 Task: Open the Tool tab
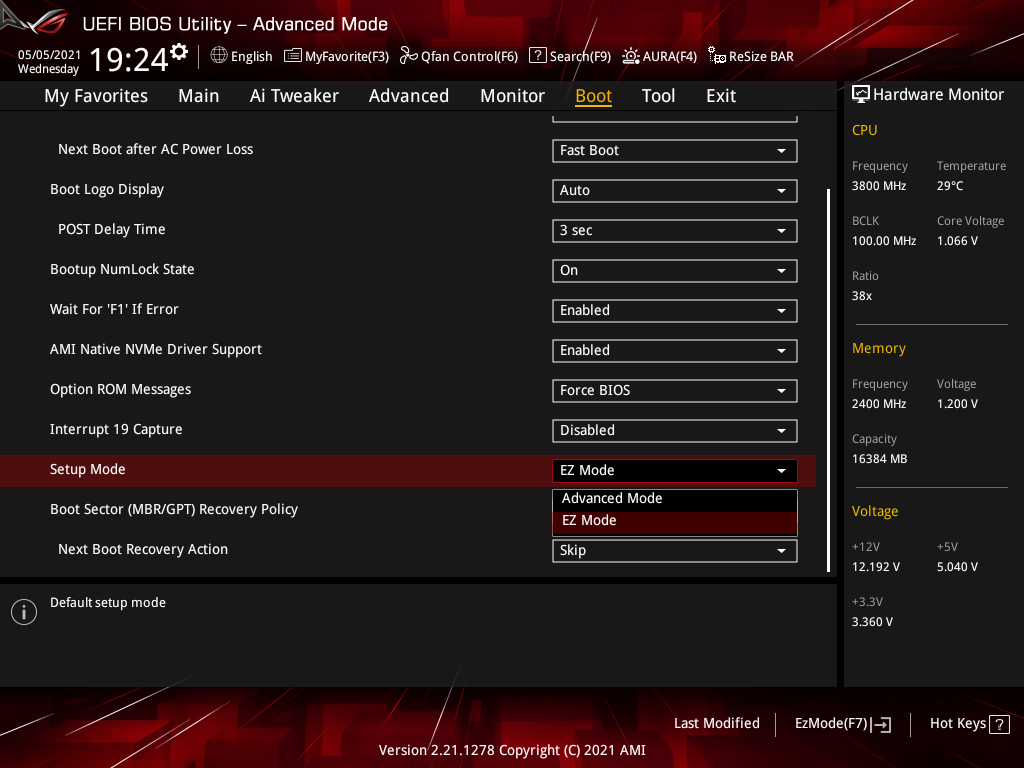point(658,96)
